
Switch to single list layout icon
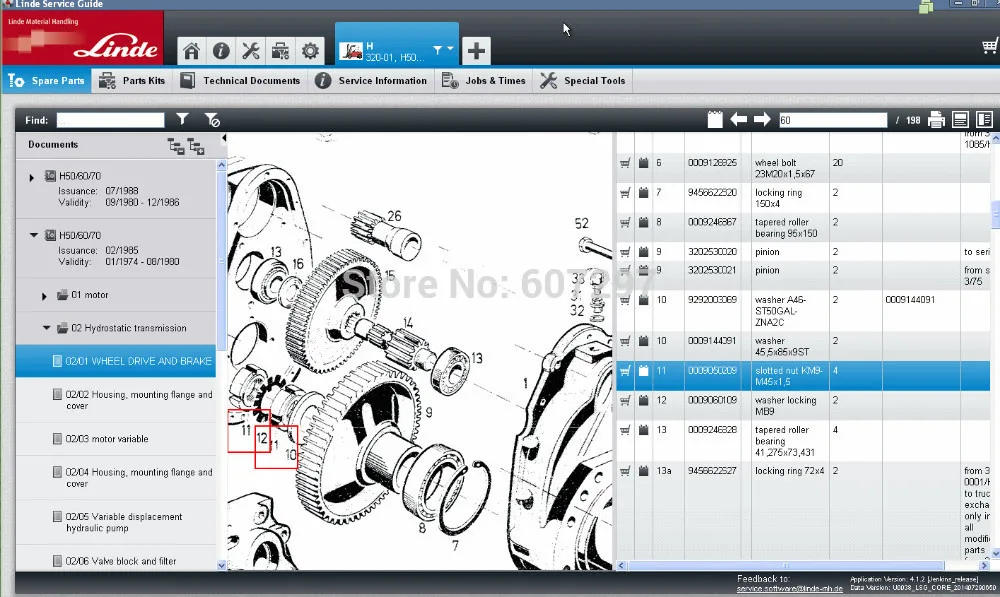(960, 119)
